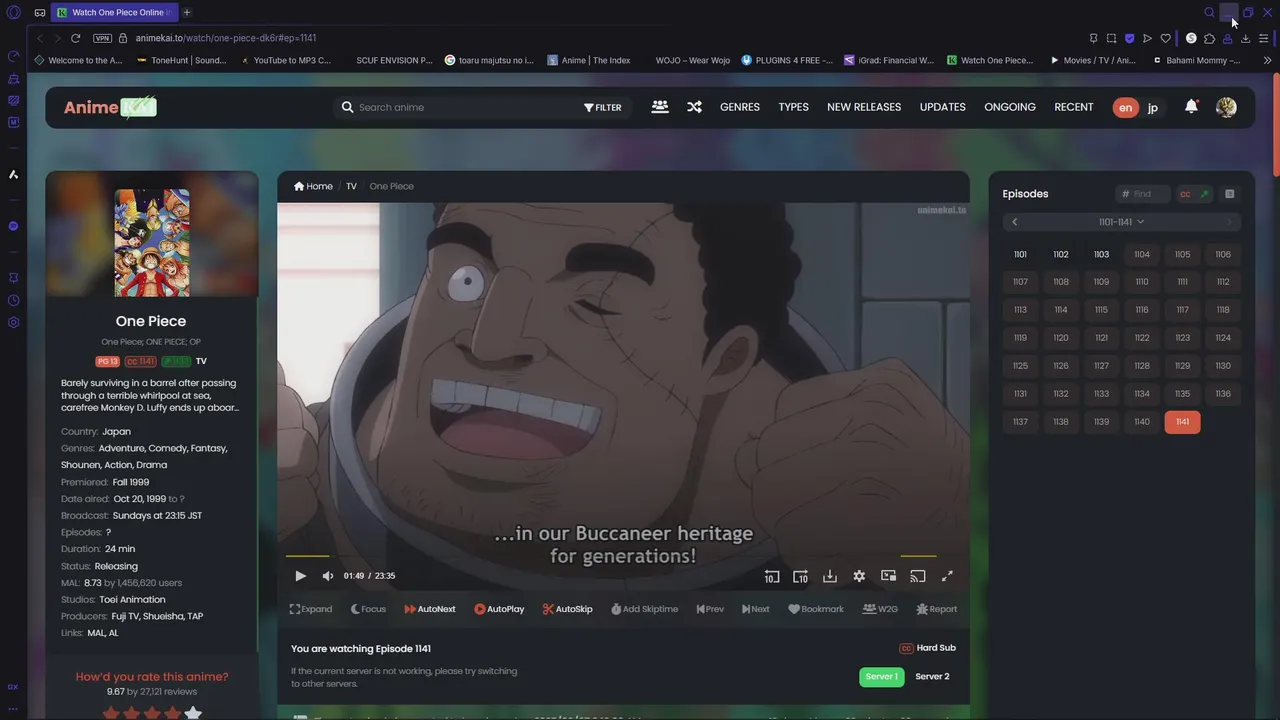The height and width of the screenshot is (720, 1280).
Task: Select episode 1140
Action: (1142, 422)
